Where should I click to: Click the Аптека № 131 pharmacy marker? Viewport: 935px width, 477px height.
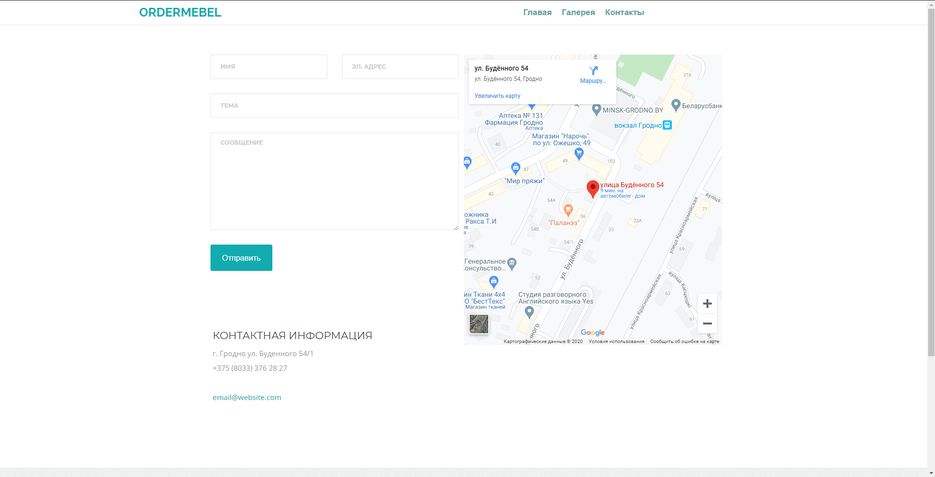531,106
